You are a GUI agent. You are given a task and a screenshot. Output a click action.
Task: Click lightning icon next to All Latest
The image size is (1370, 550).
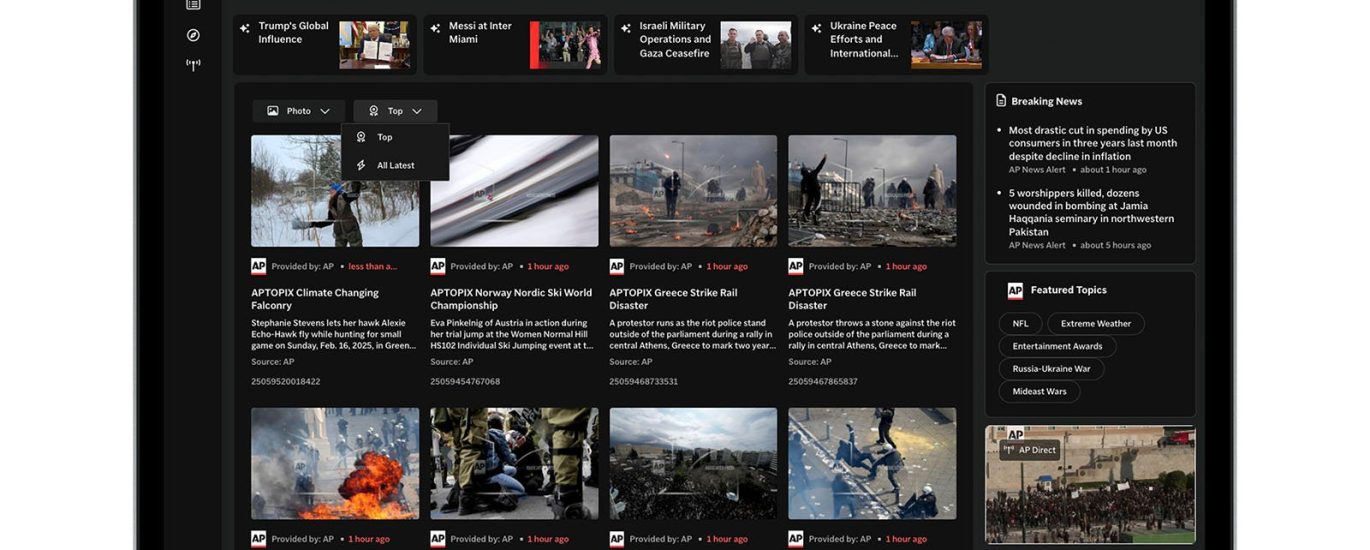[x=361, y=165]
